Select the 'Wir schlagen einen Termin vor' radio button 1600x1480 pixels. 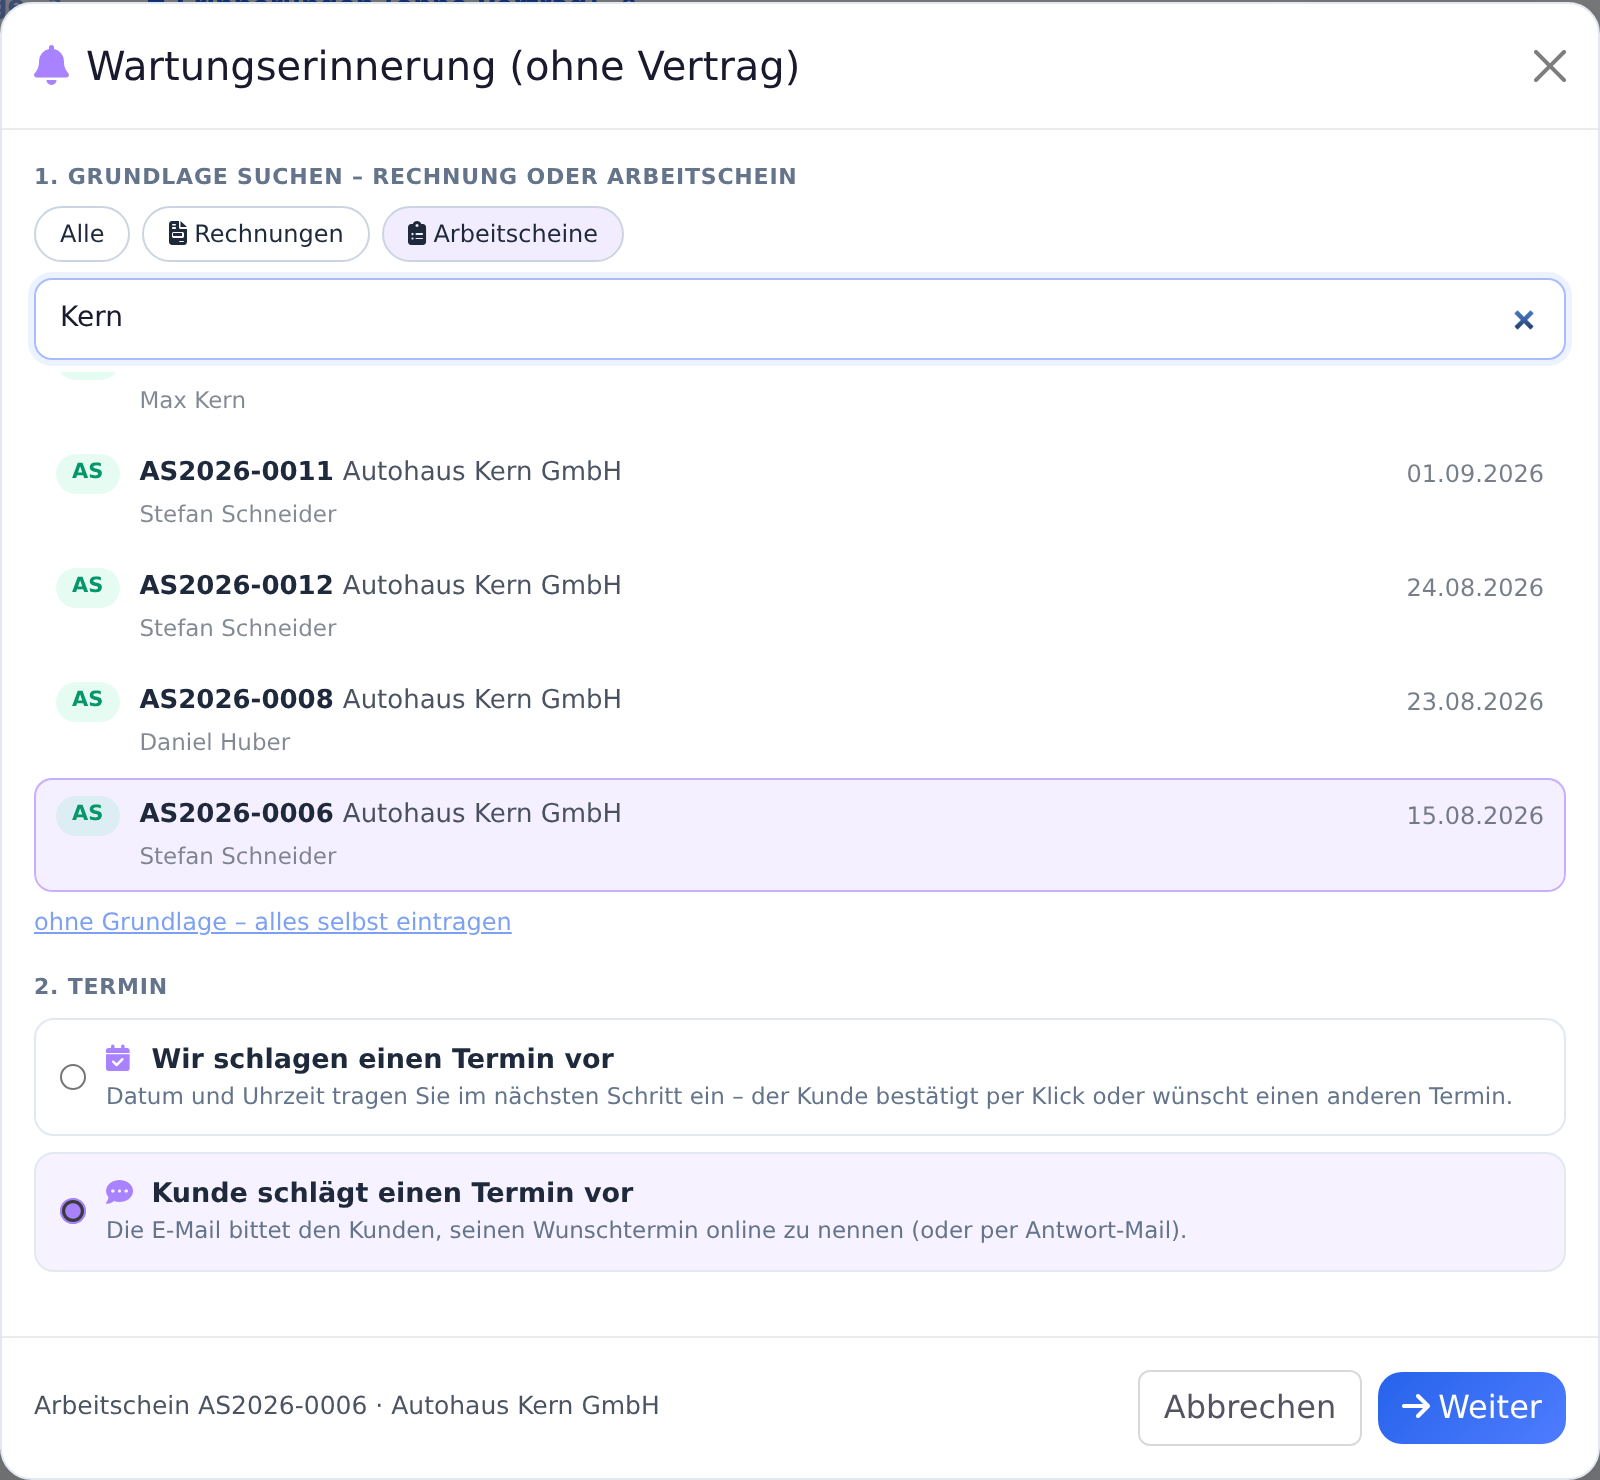tap(73, 1077)
